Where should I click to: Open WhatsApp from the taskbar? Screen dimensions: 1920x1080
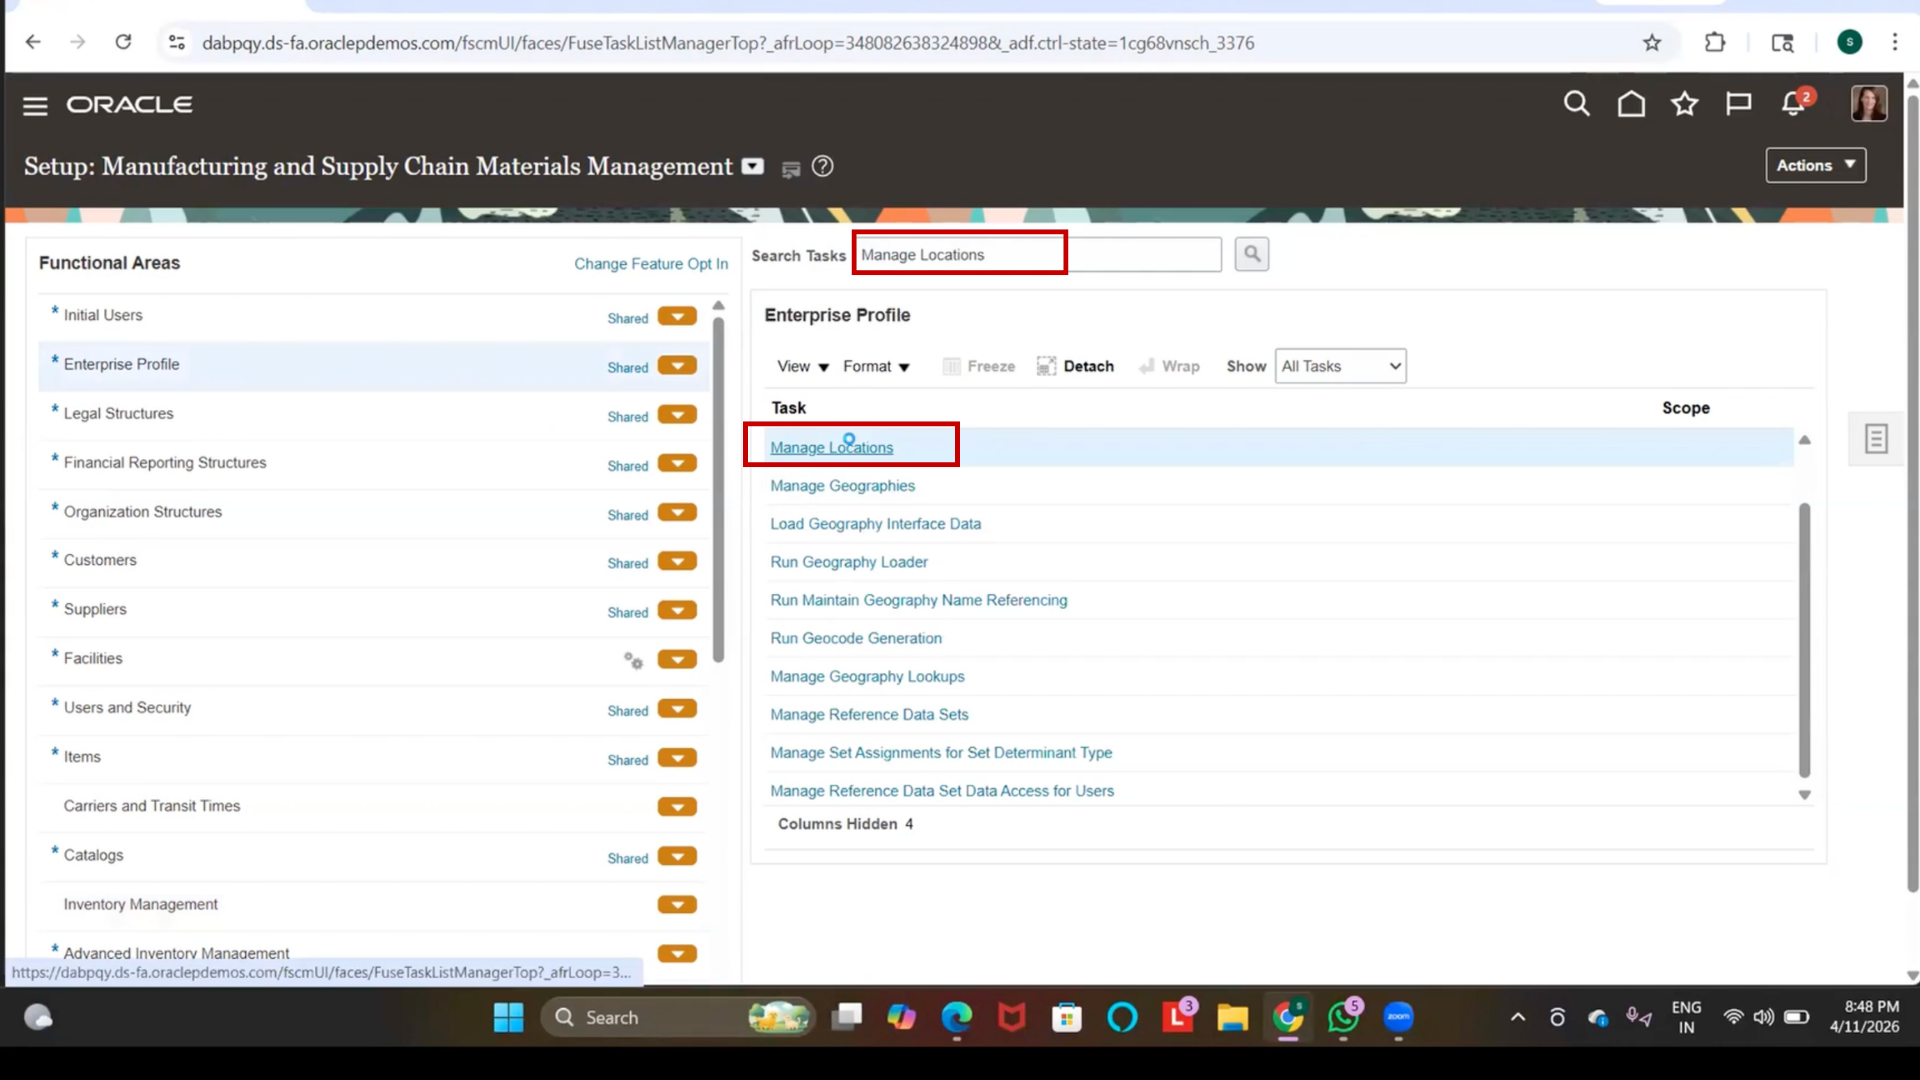point(1342,1017)
